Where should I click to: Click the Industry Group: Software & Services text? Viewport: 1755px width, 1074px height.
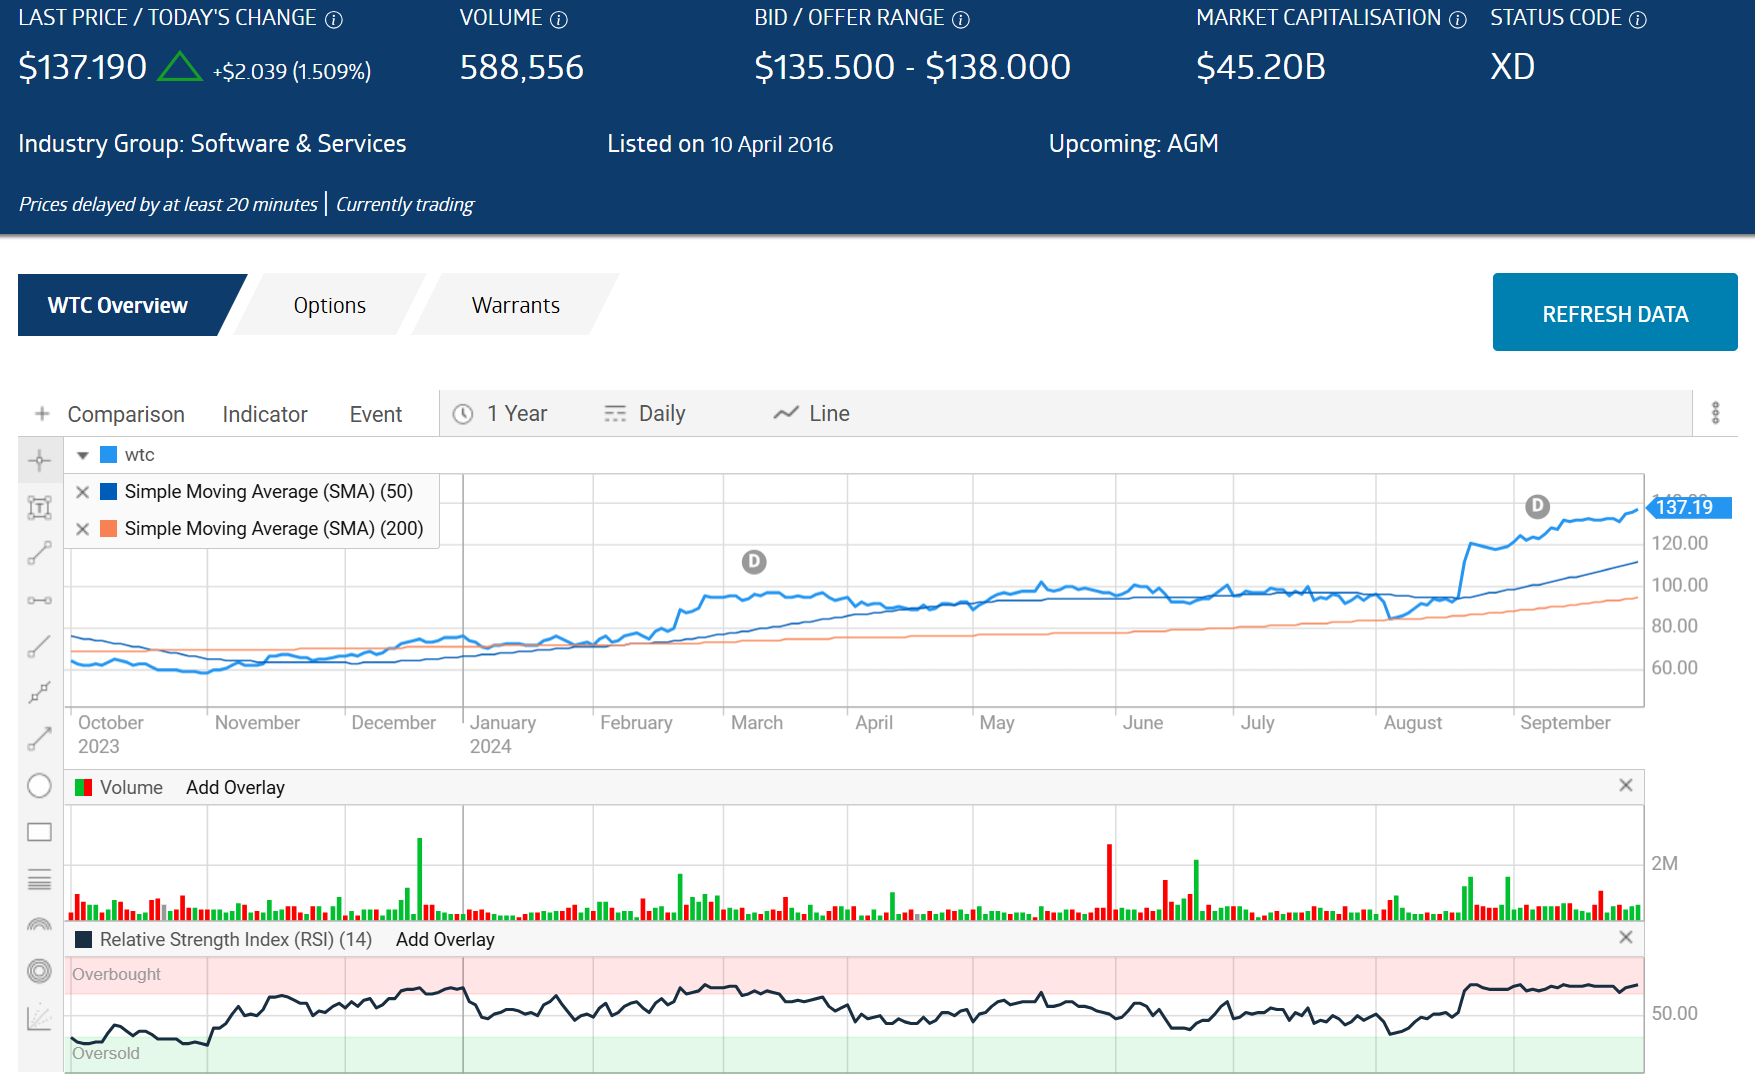(212, 144)
